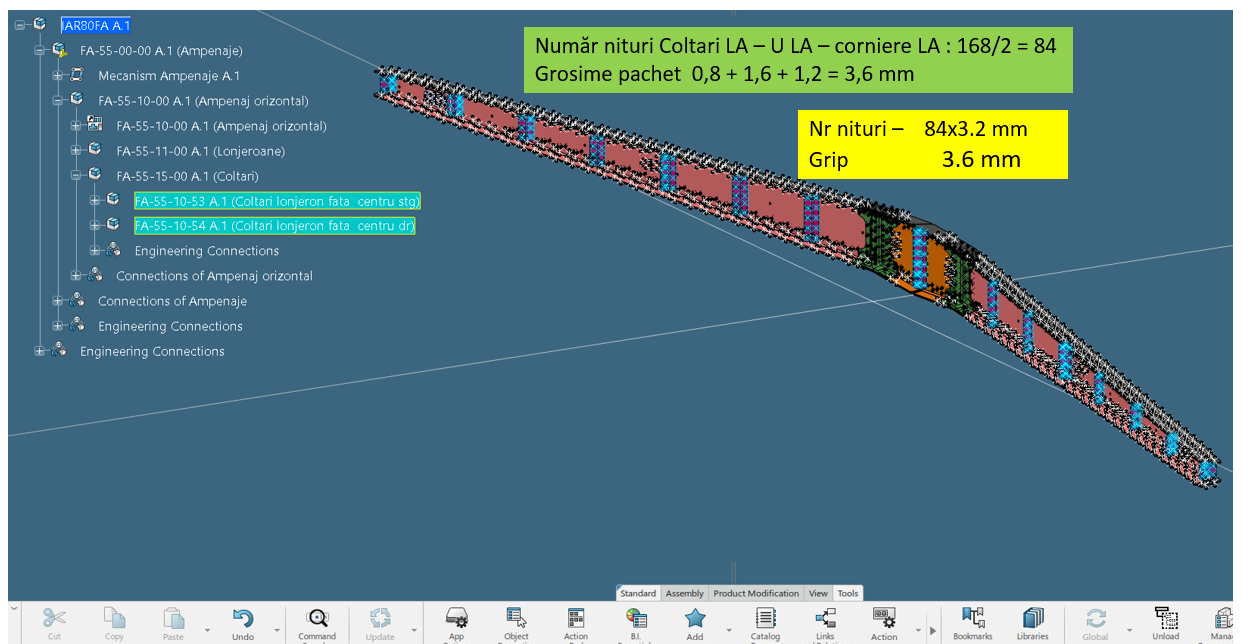This screenshot has height=644, width=1247.
Task: Select the View tab
Action: (x=818, y=593)
